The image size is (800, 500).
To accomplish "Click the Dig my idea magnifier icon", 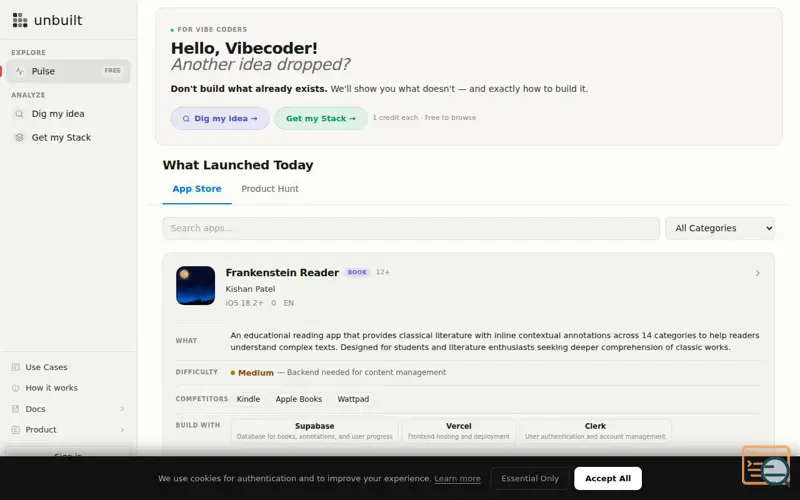I will tap(19, 114).
